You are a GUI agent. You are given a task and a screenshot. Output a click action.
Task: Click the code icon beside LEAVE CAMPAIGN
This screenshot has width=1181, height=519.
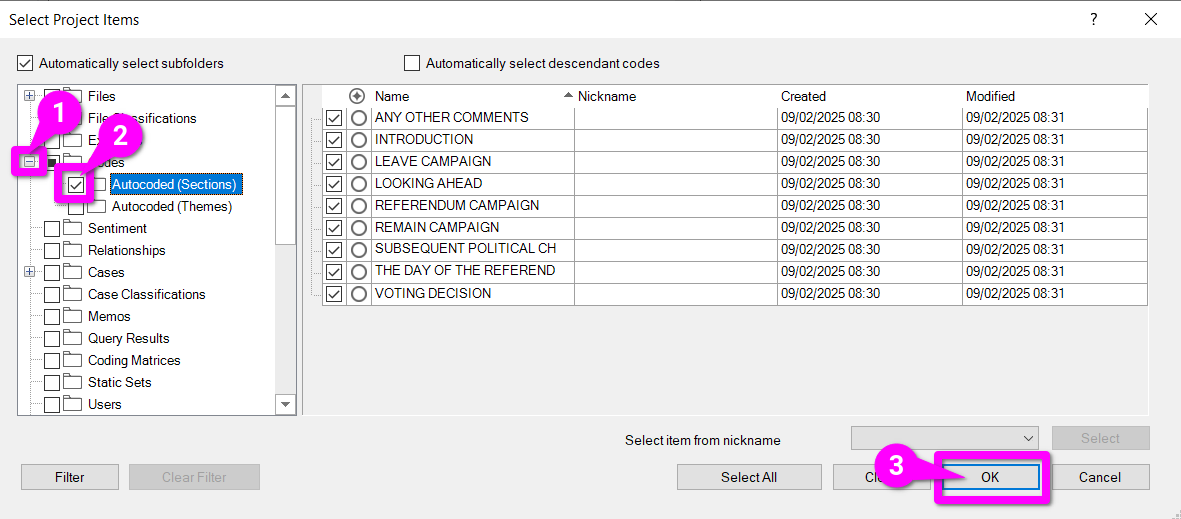click(359, 162)
